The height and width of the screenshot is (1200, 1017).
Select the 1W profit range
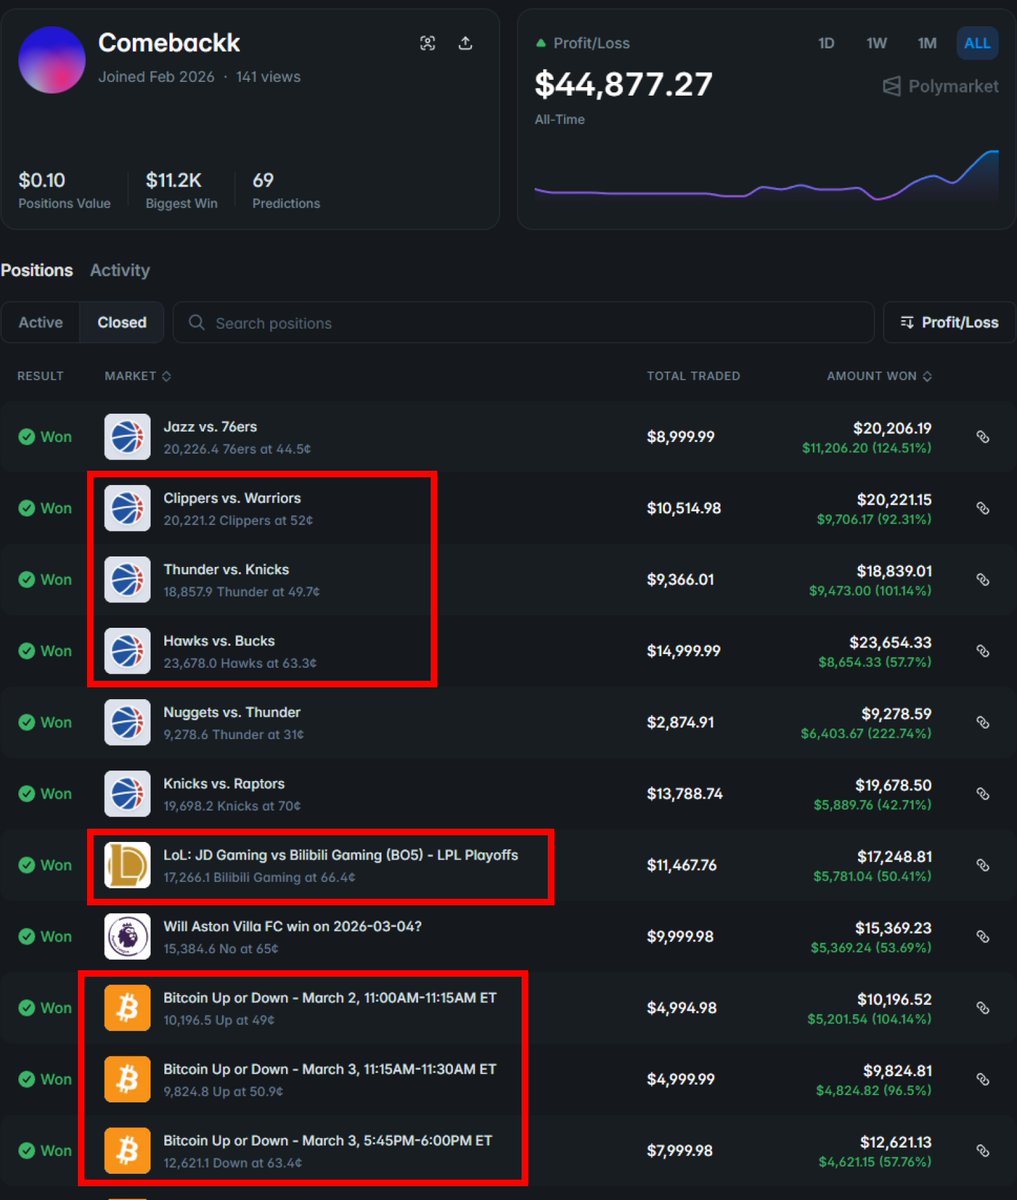coord(877,43)
